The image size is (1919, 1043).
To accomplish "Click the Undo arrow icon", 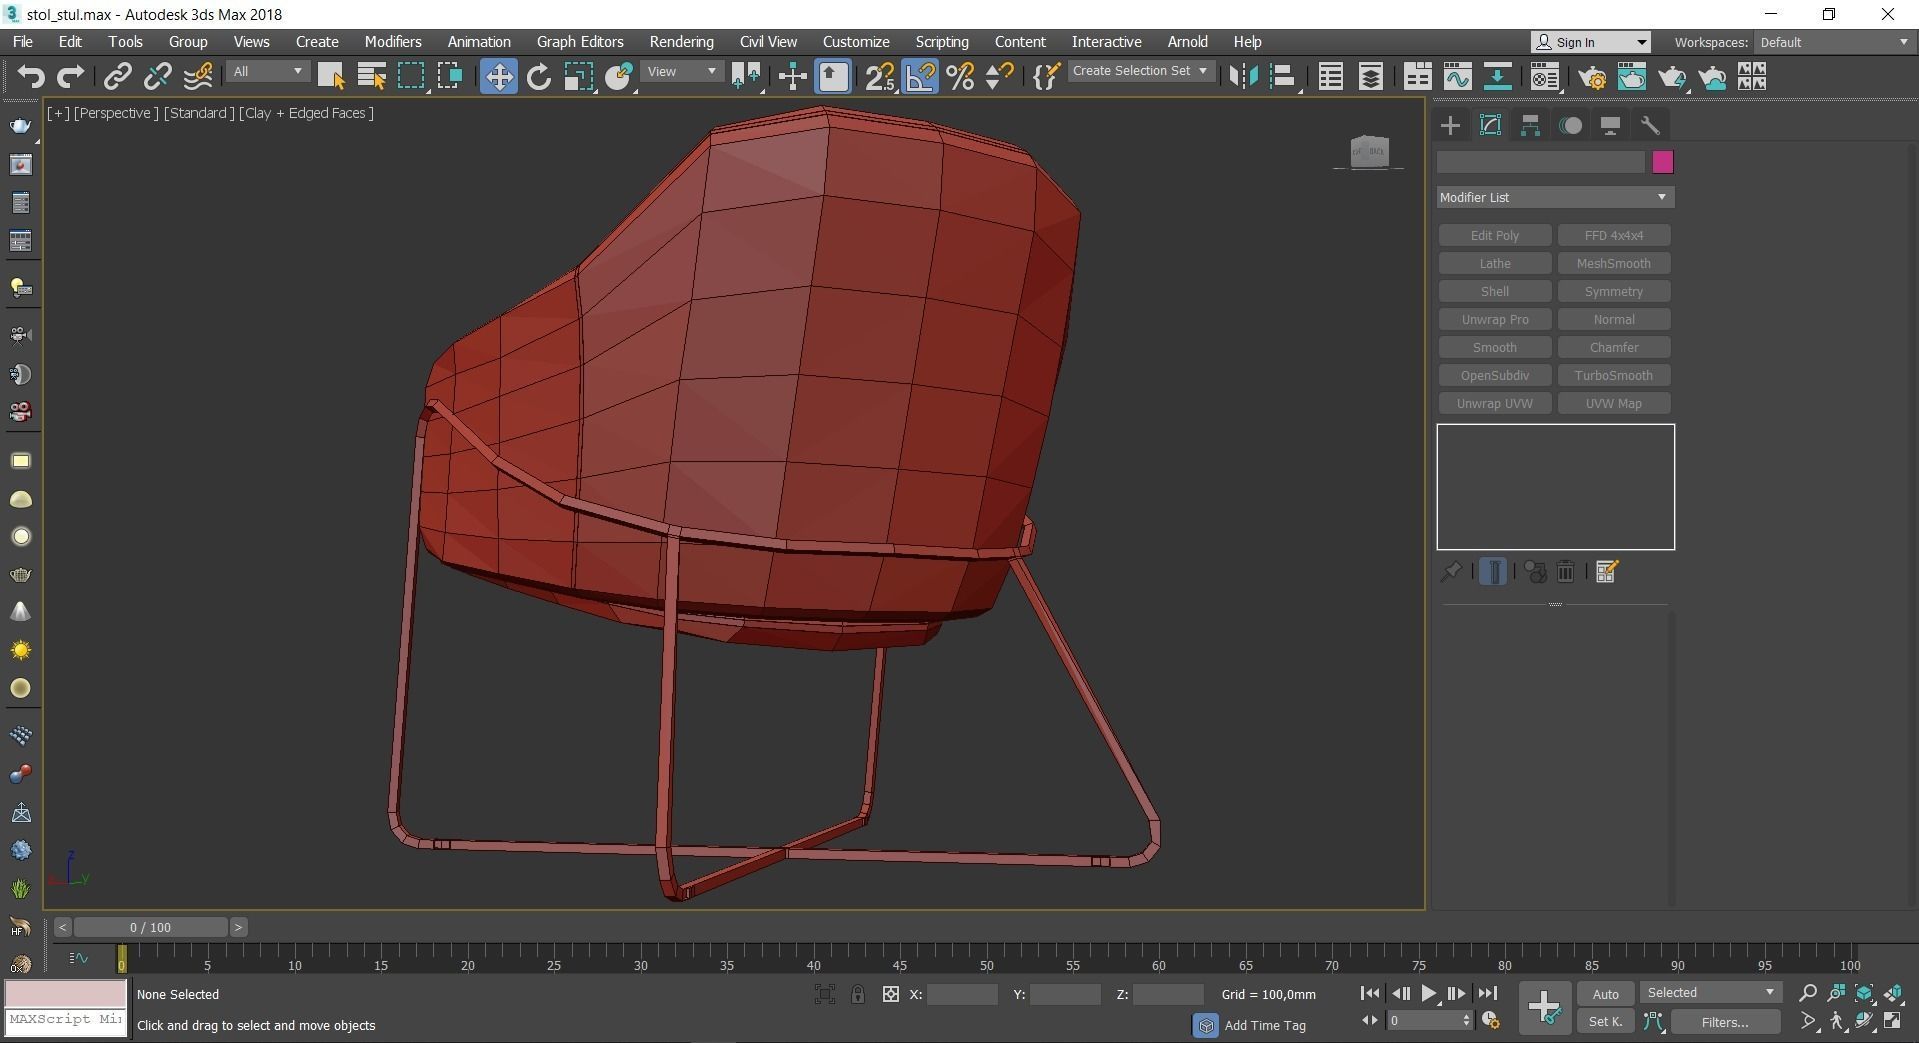I will pyautogui.click(x=31, y=76).
